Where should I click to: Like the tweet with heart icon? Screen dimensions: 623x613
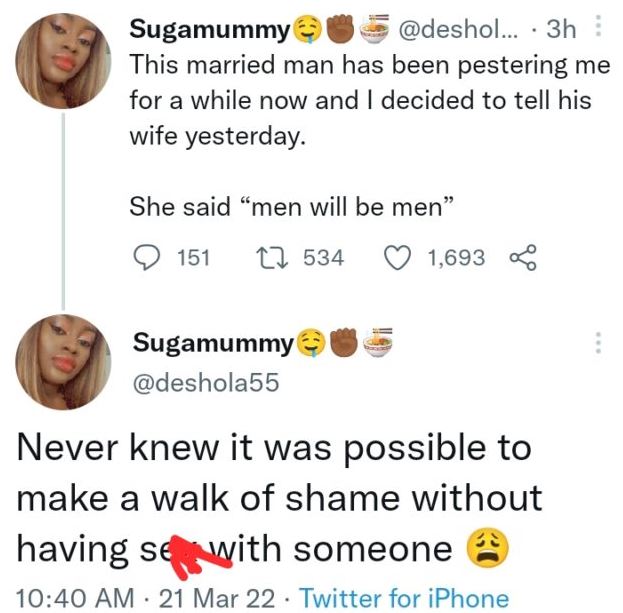click(400, 258)
